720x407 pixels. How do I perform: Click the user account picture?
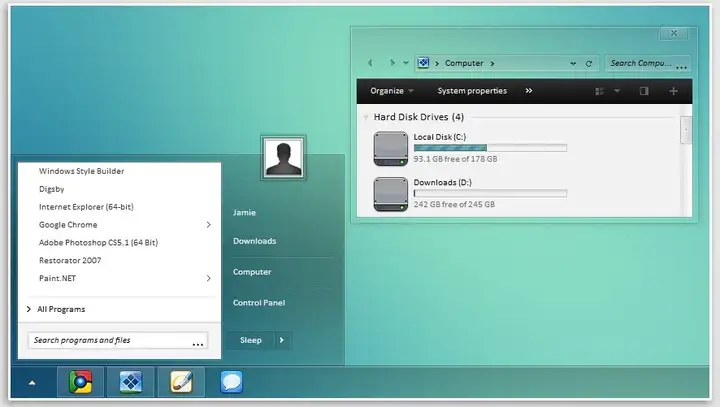pos(283,158)
